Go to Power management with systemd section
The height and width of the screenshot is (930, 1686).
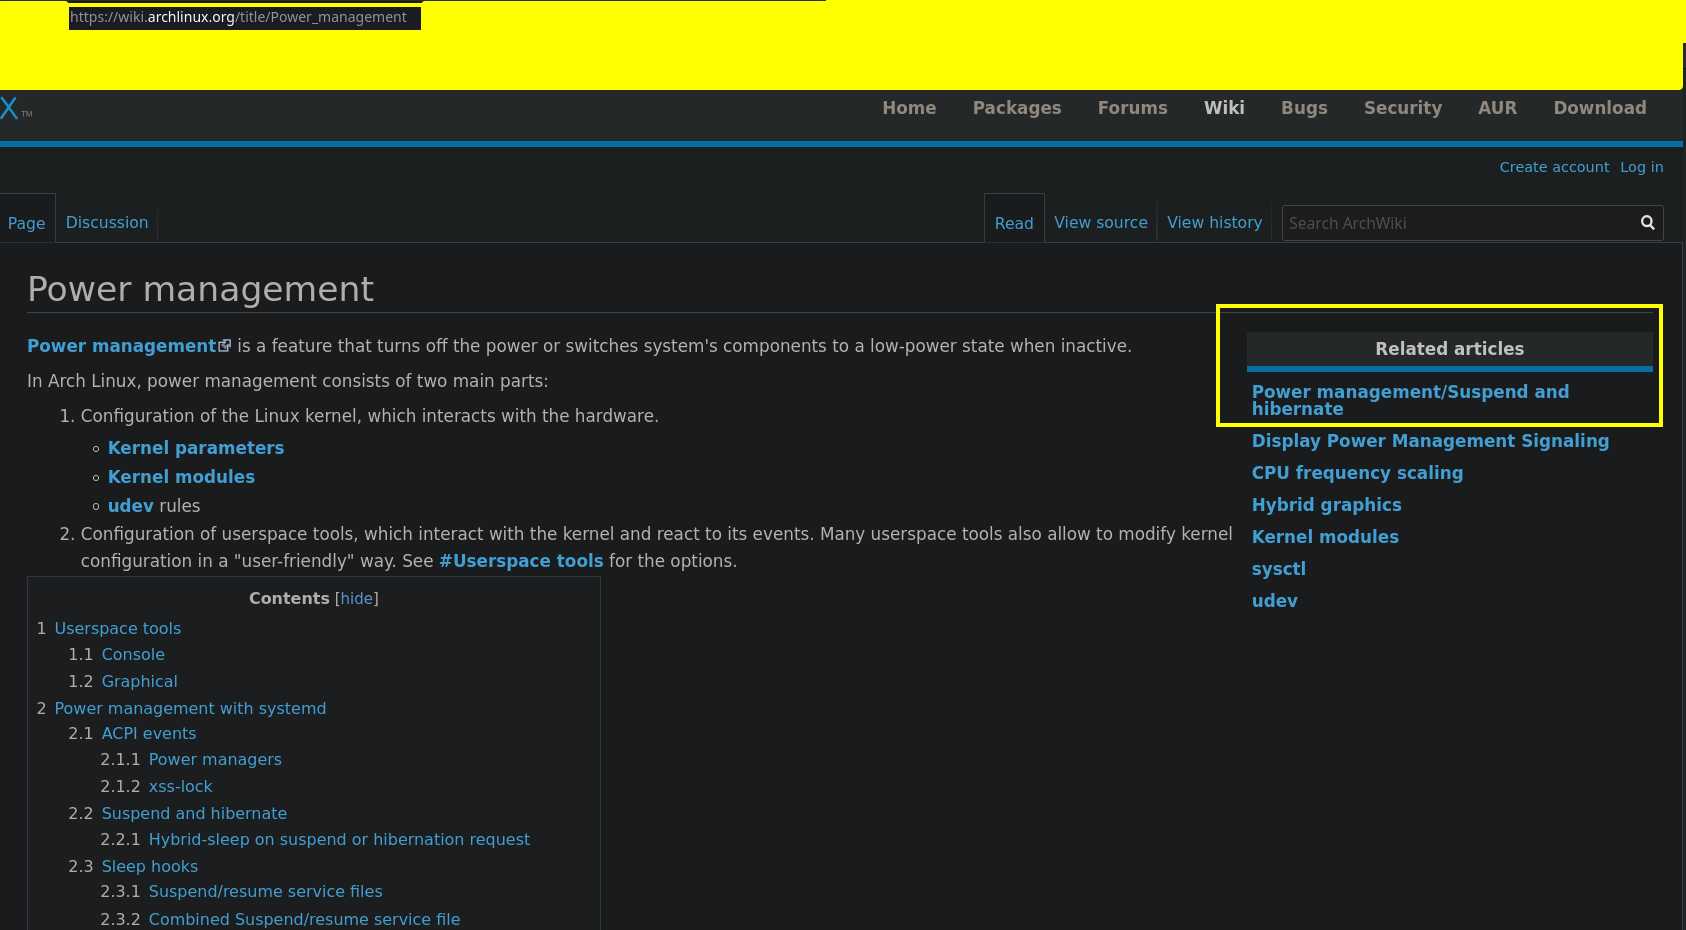[190, 708]
